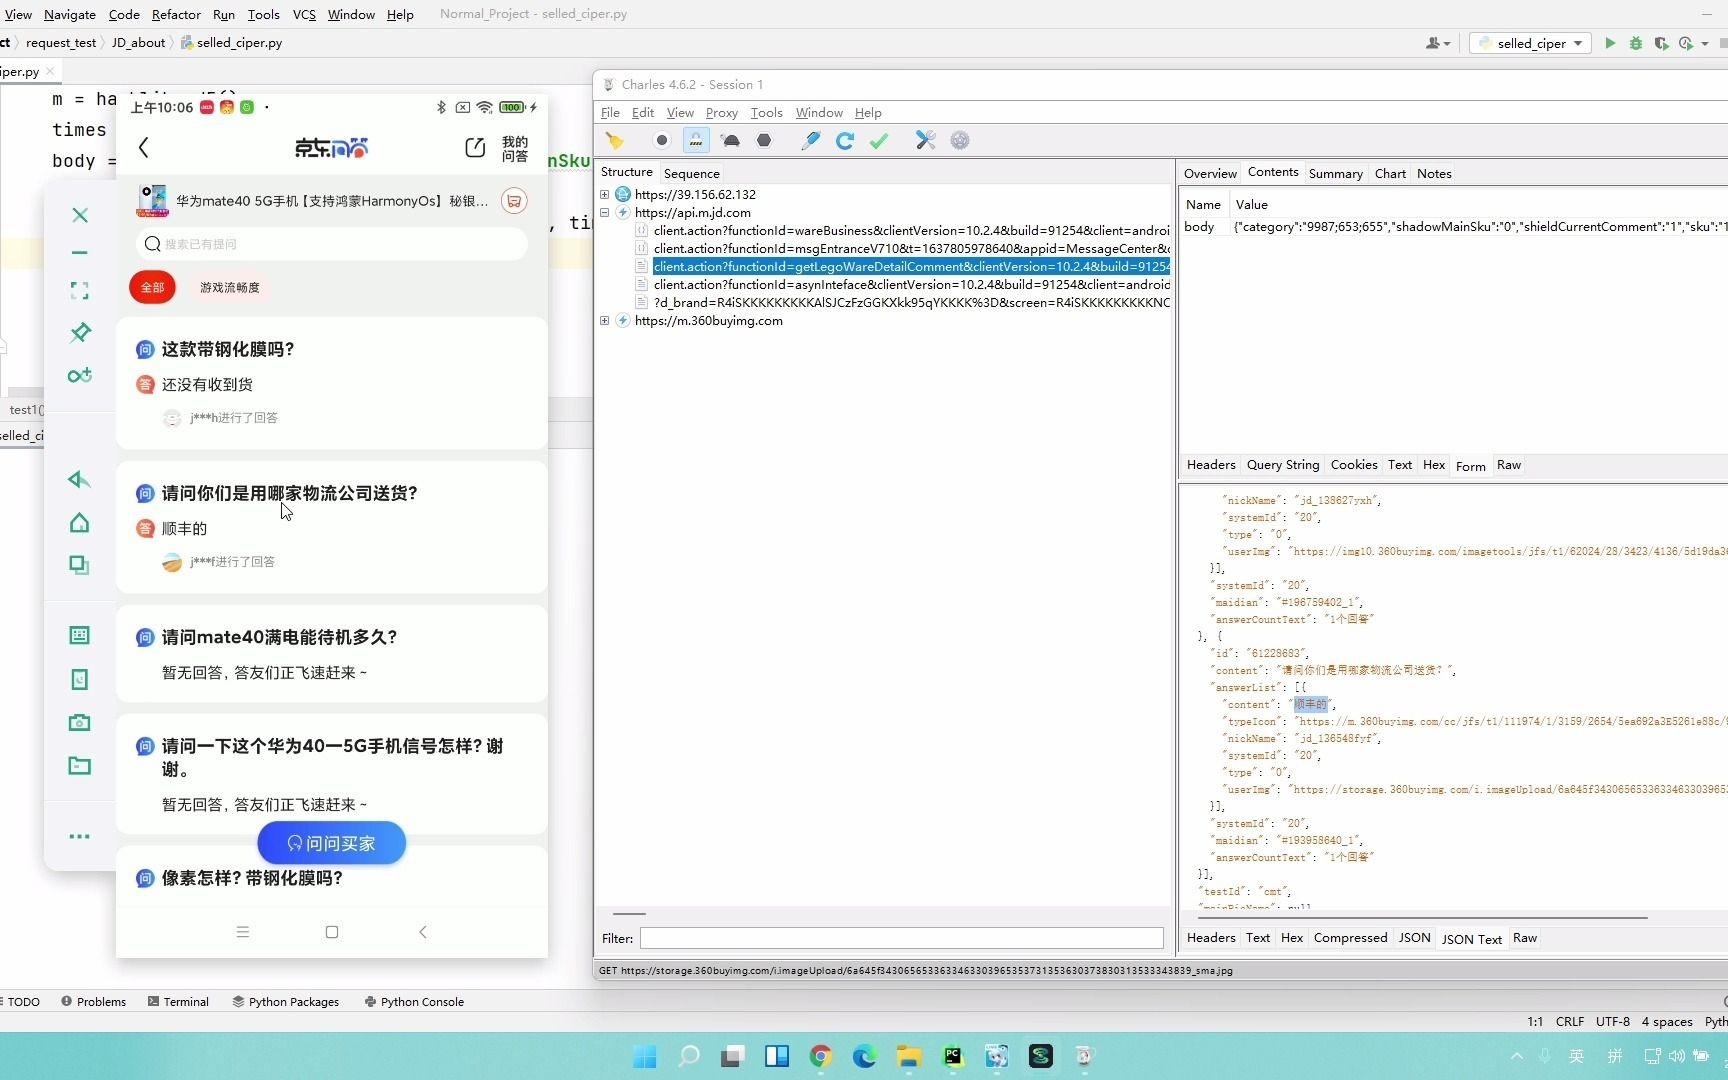Select the 全部 filter chip
The image size is (1728, 1080).
click(x=152, y=288)
